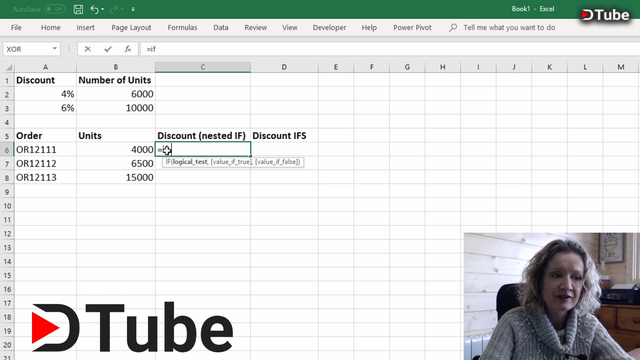Open the Power Pivot ribbon tab
Image resolution: width=640 pixels, height=360 pixels.
(x=412, y=28)
